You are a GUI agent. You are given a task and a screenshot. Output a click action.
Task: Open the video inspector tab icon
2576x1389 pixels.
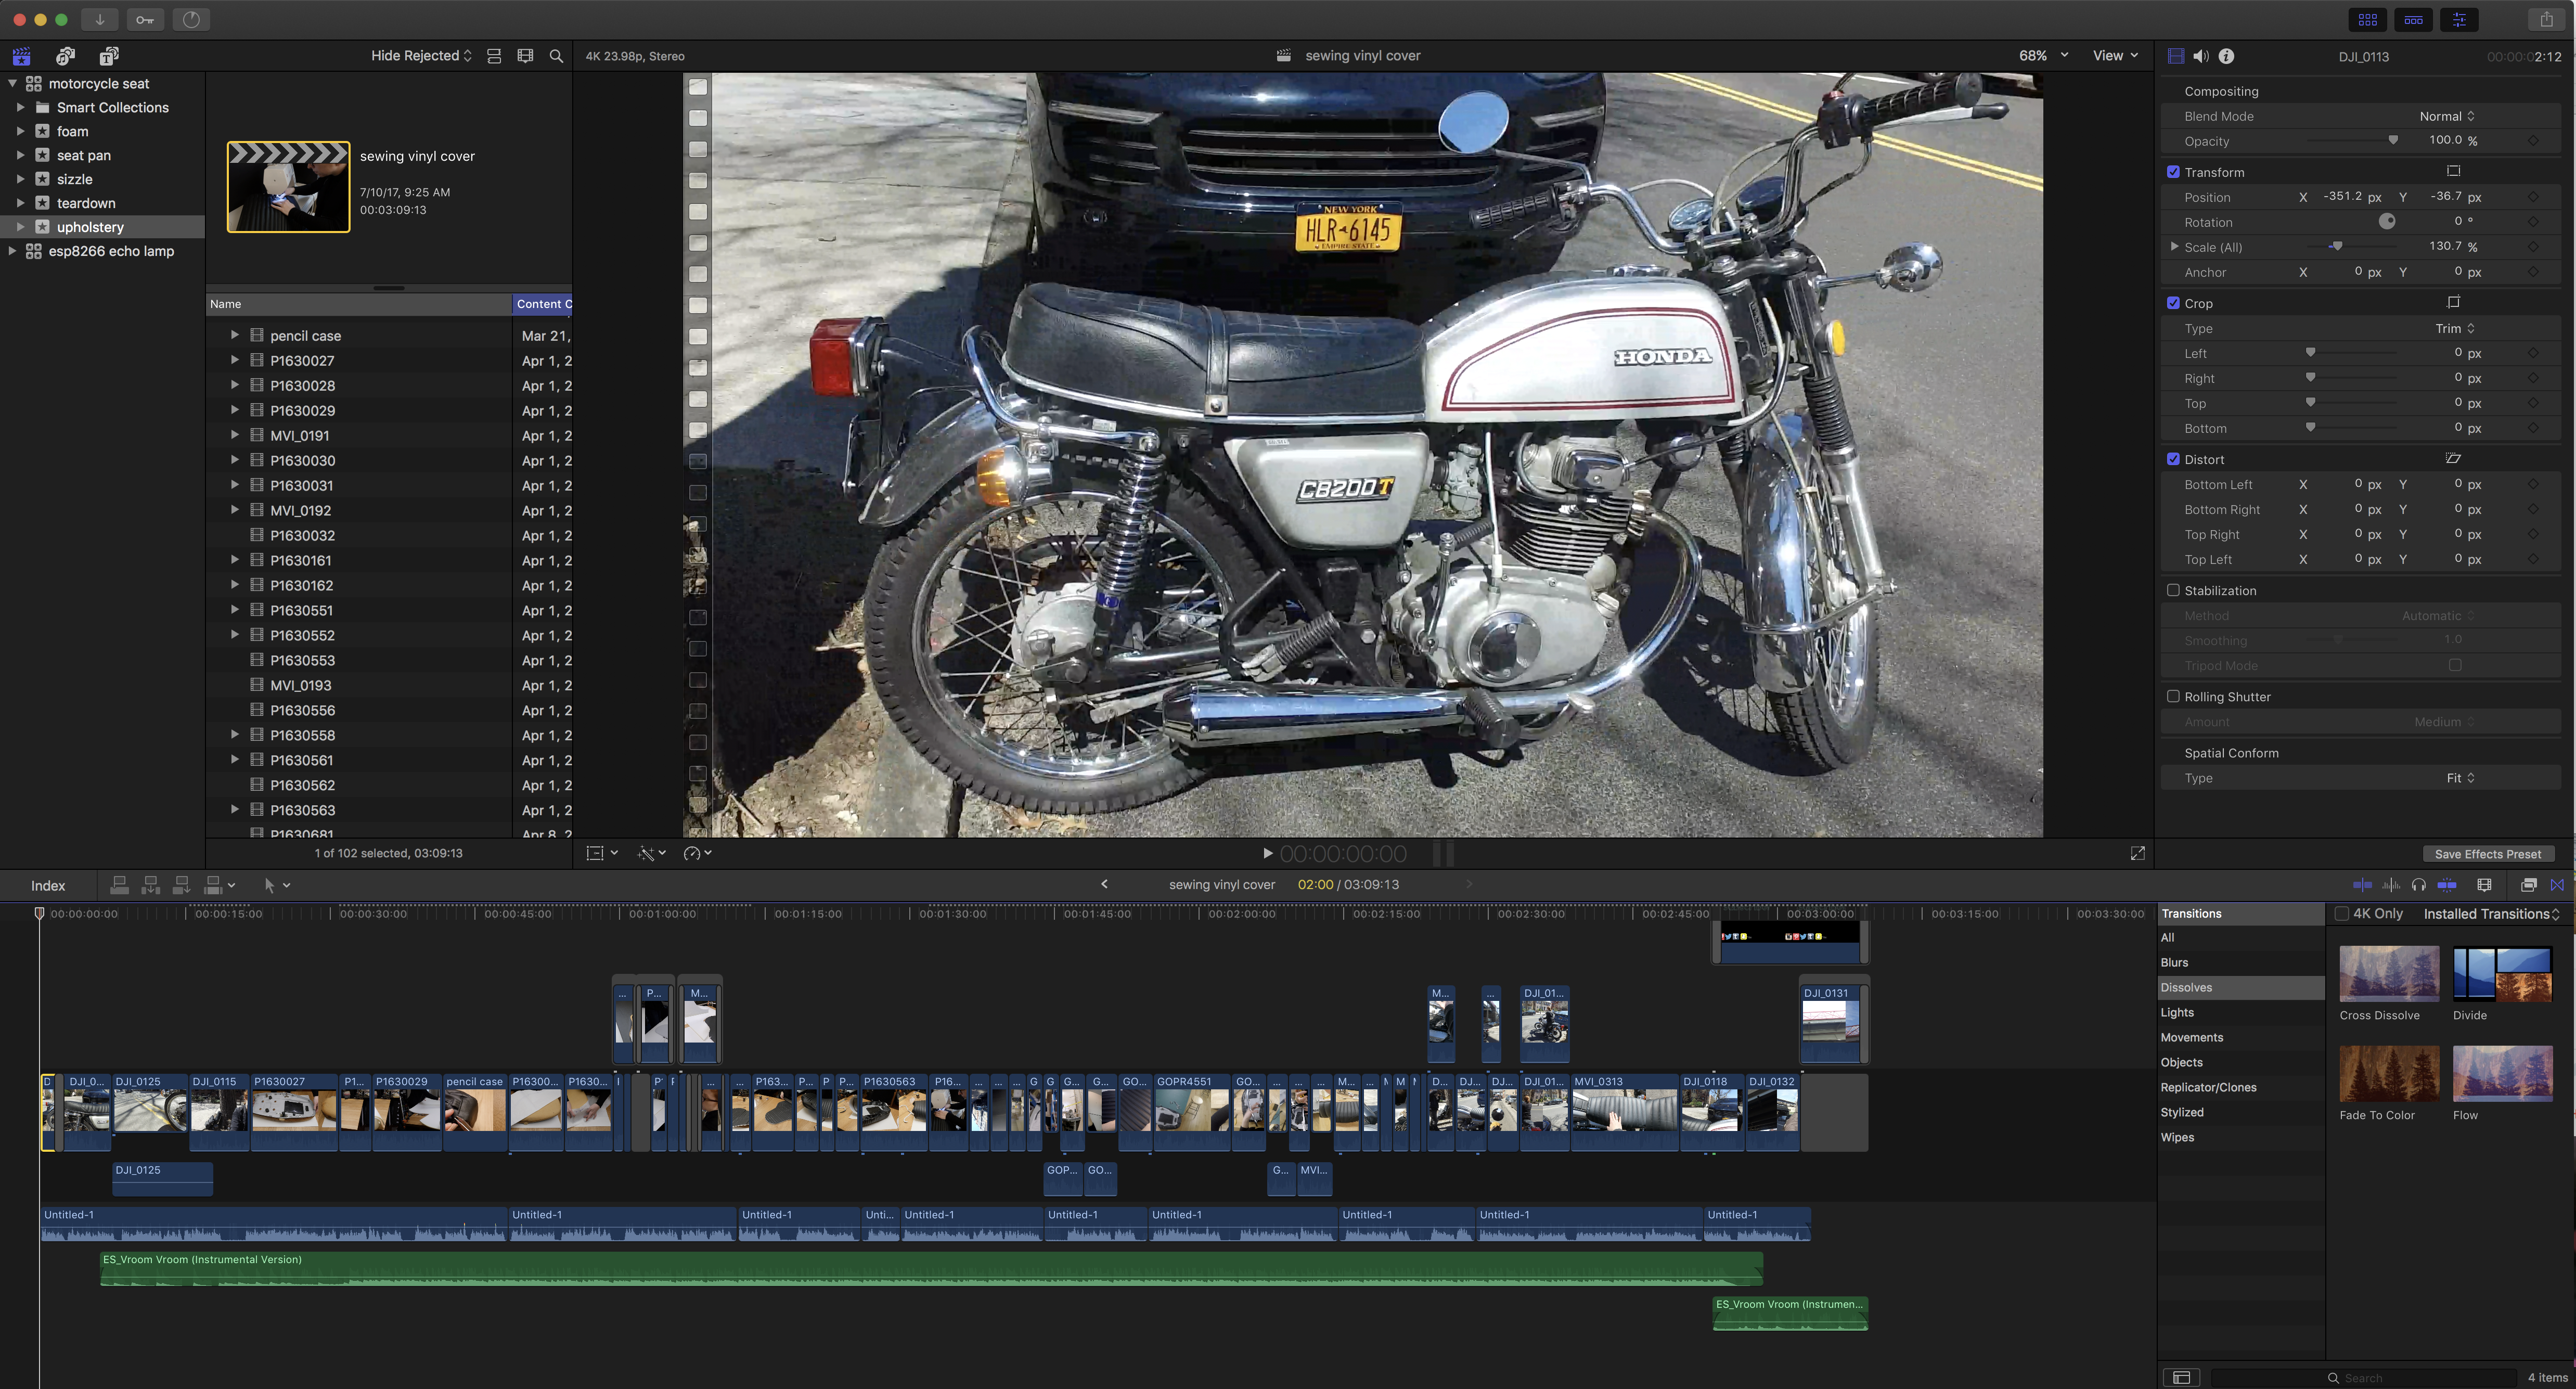click(x=2175, y=56)
